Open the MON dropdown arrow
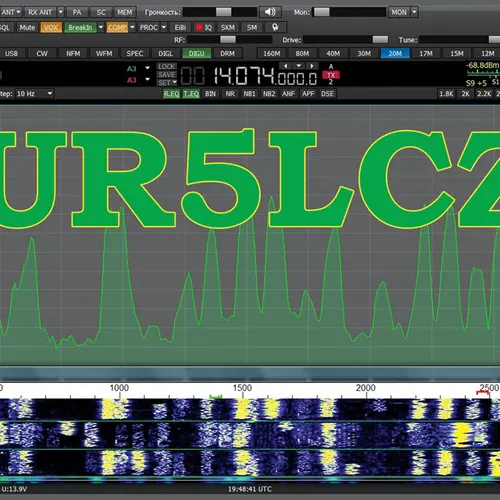 coord(414,12)
